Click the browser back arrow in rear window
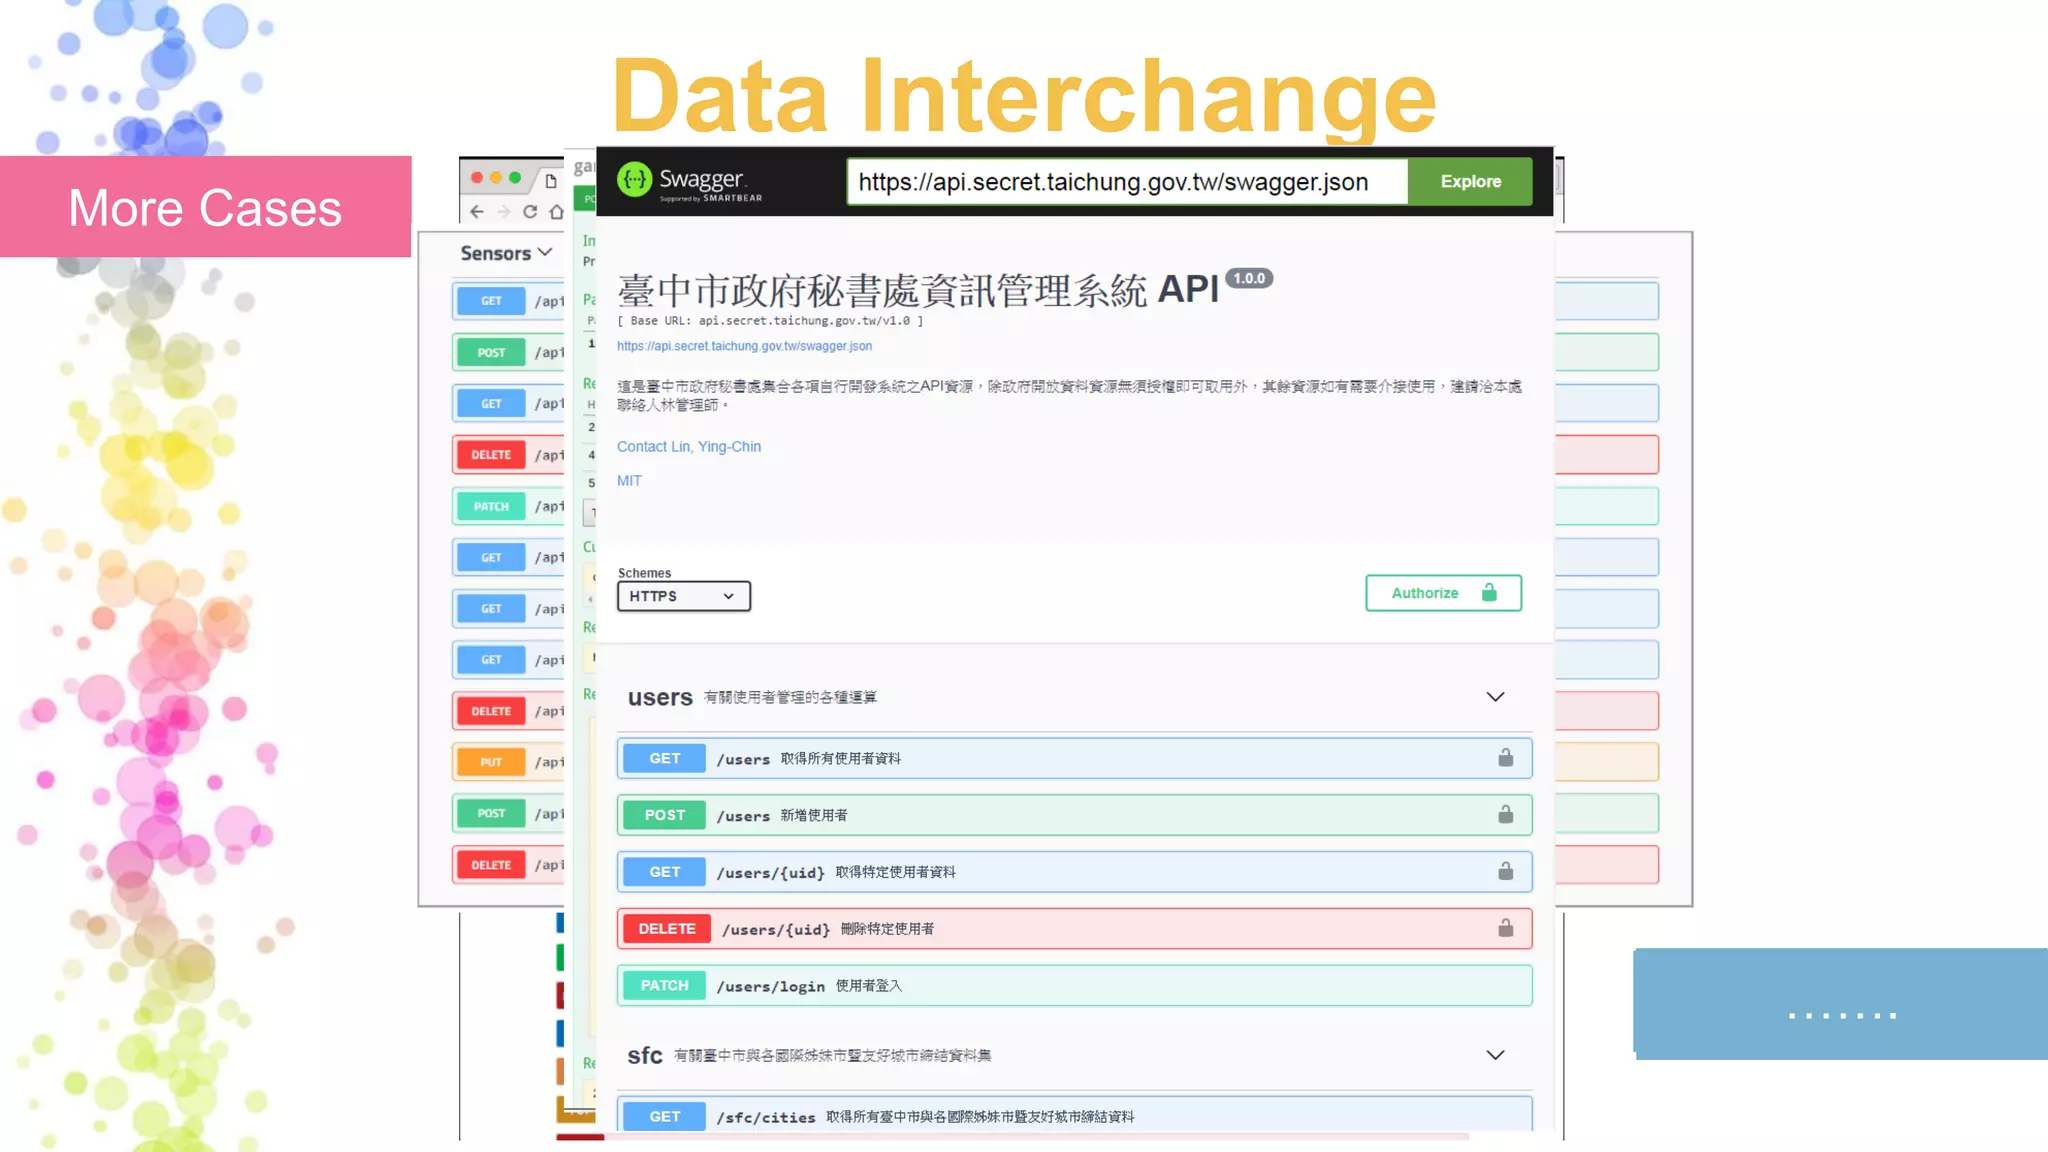Viewport: 2048px width, 1152px height. click(477, 212)
